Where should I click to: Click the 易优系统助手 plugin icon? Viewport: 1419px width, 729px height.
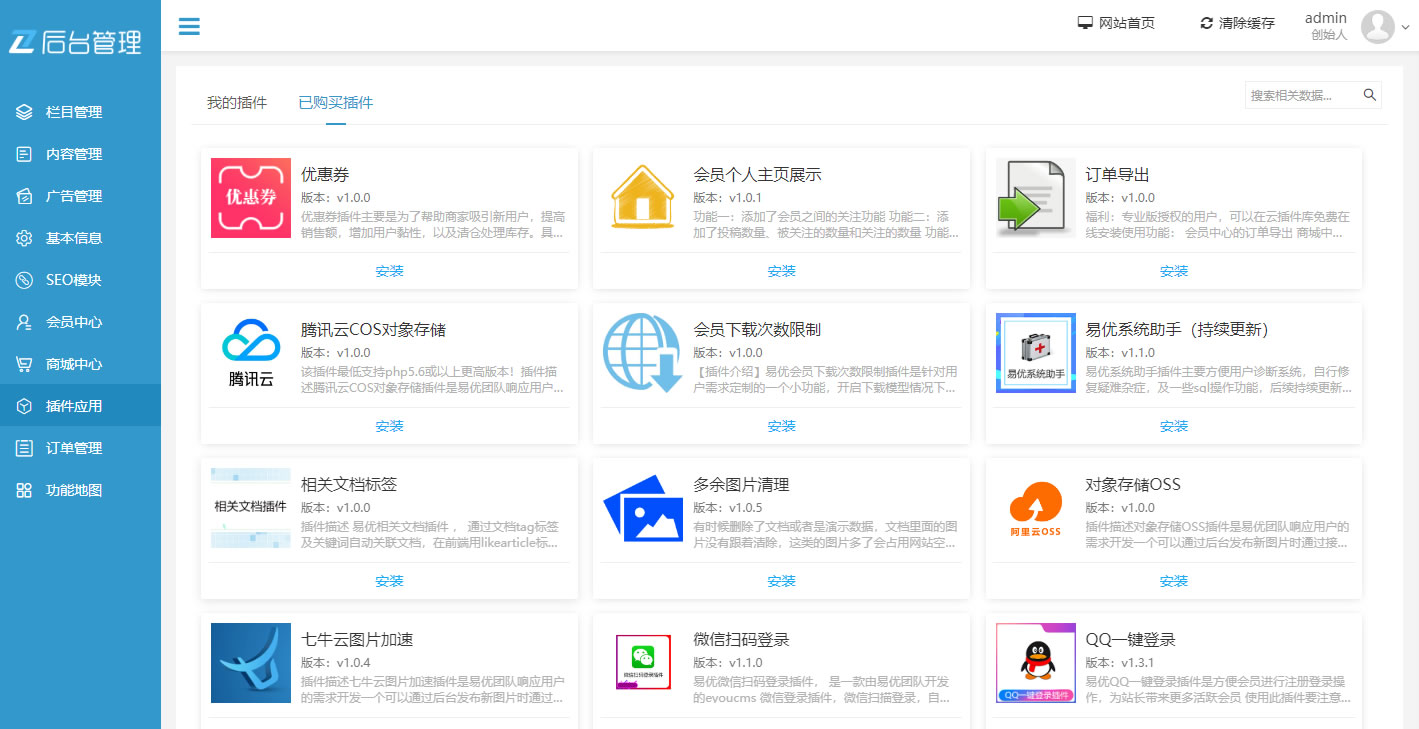pyautogui.click(x=1035, y=353)
